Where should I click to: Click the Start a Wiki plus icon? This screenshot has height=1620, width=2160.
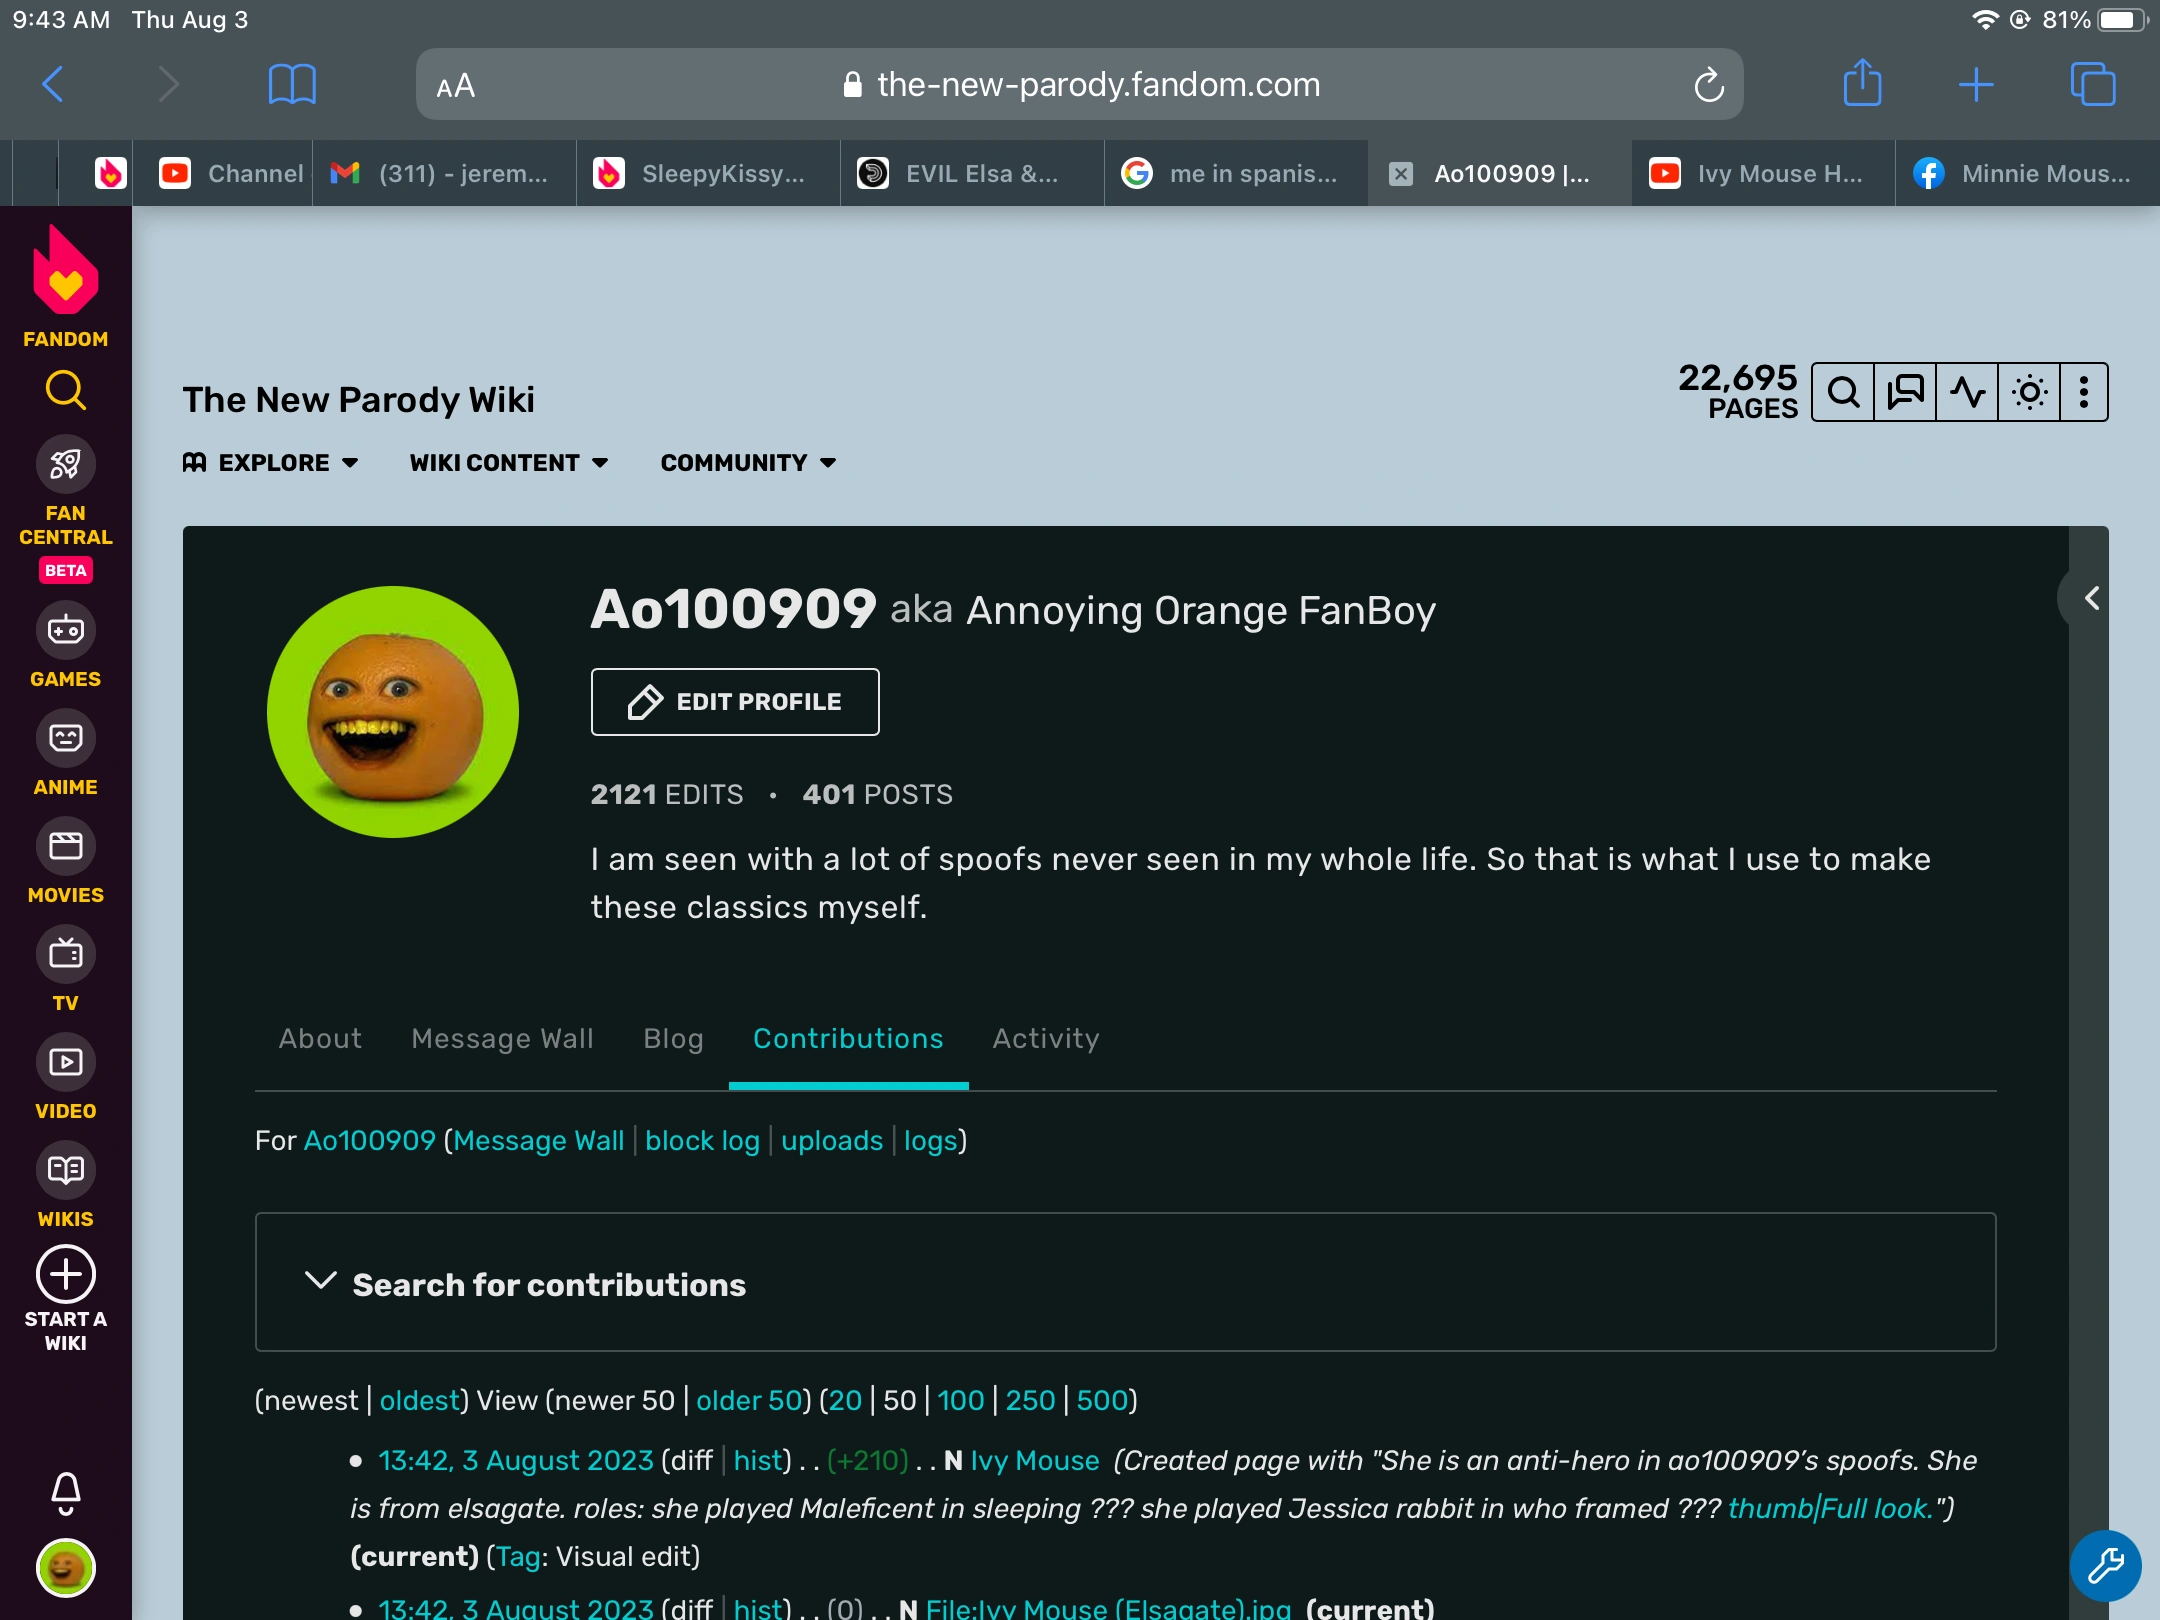[x=65, y=1275]
